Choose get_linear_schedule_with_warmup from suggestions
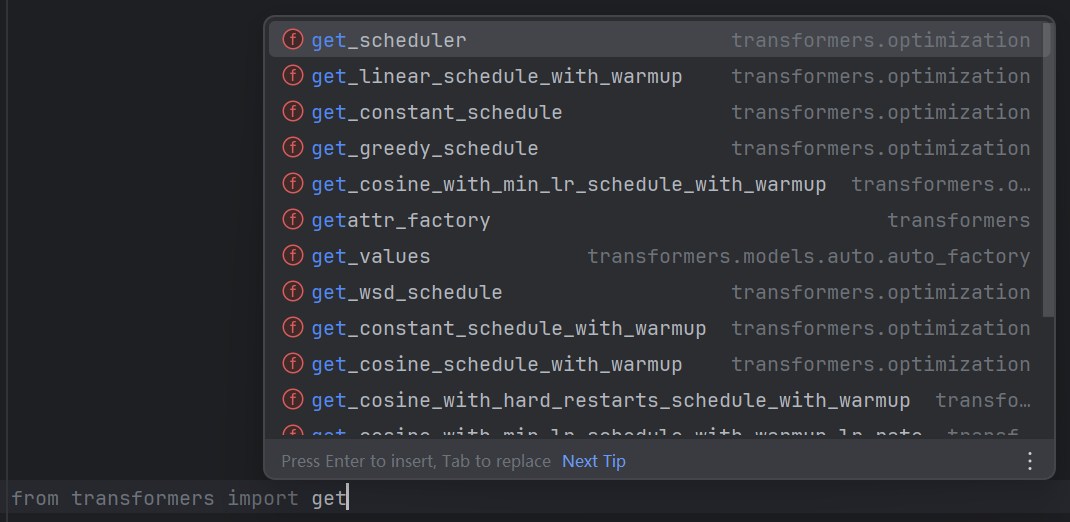Viewport: 1070px width, 522px height. [x=655, y=76]
